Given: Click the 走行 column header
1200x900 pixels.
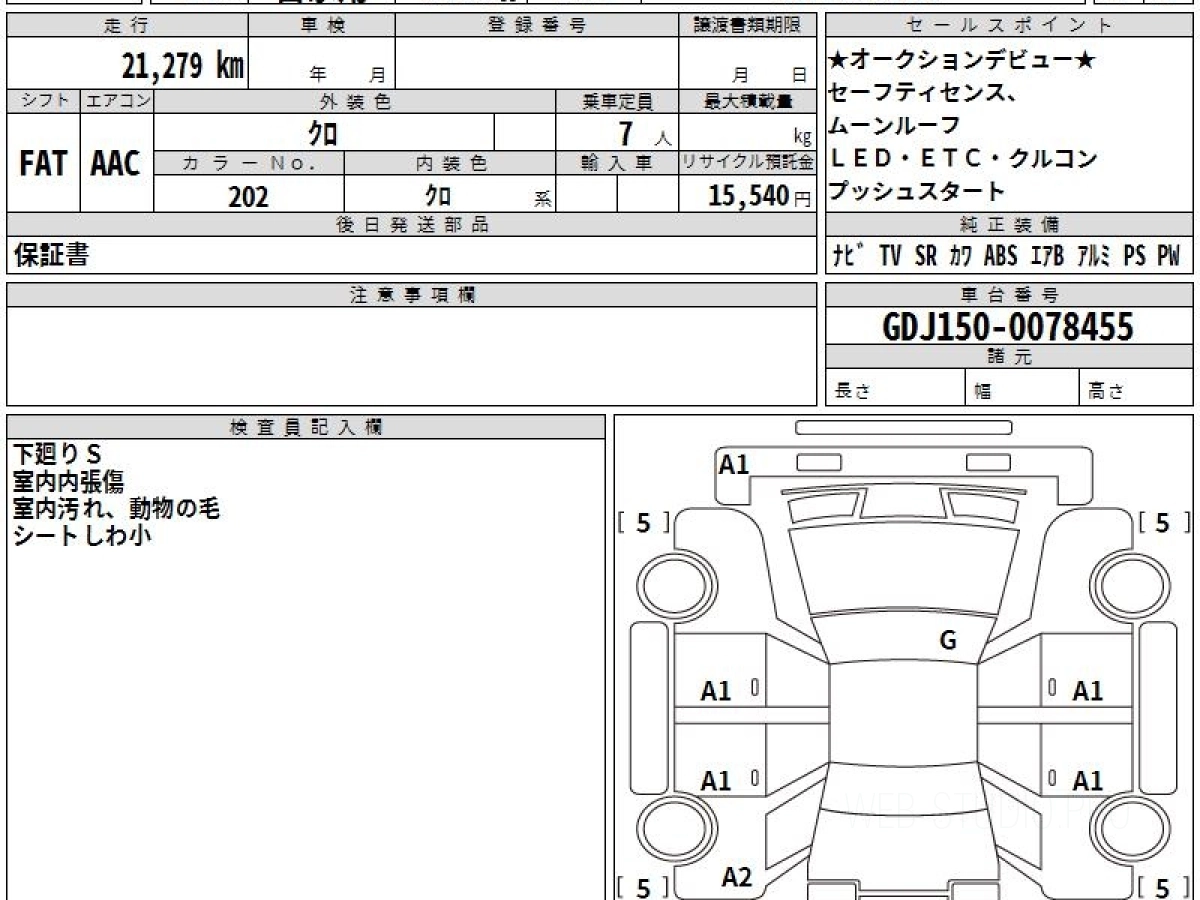Looking at the screenshot, I should (x=127, y=26).
